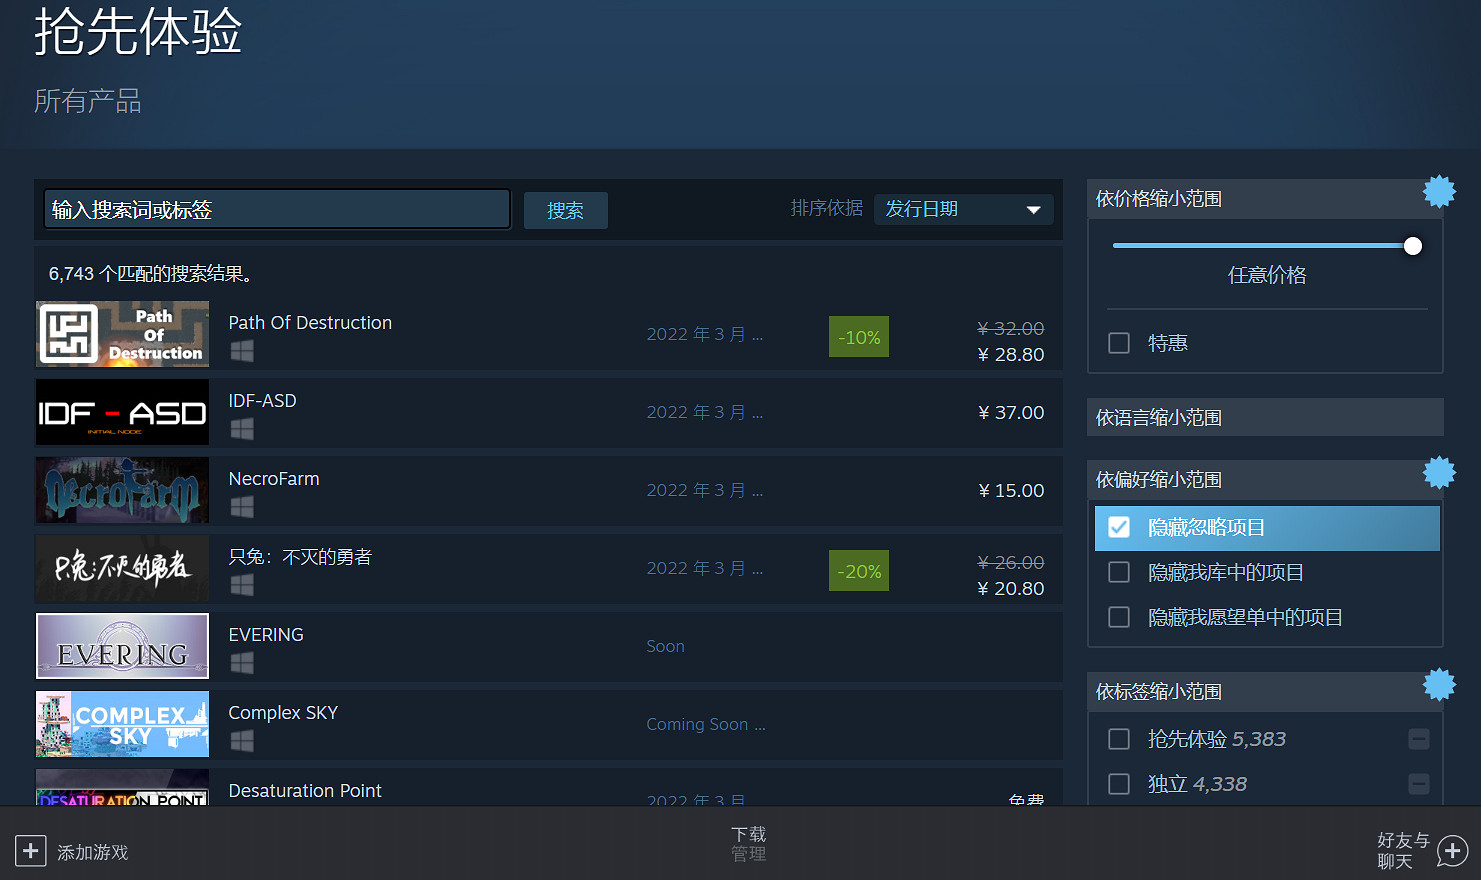1481x880 pixels.
Task: Click the add game plus icon
Action: click(30, 851)
